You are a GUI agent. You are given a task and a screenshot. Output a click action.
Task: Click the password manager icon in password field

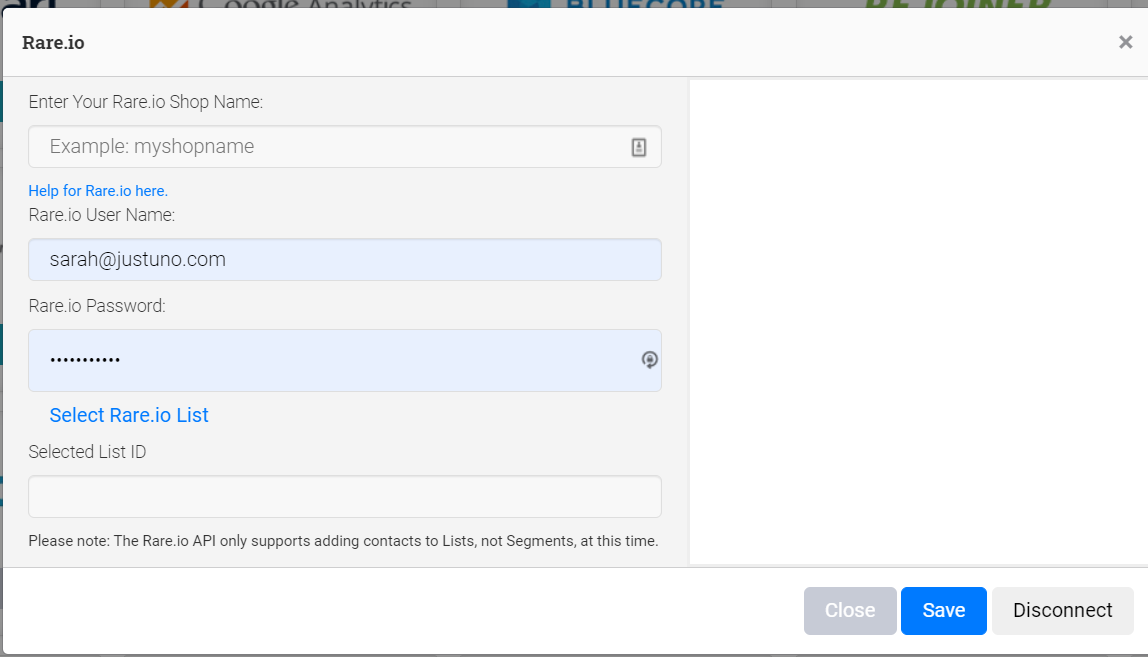click(650, 360)
